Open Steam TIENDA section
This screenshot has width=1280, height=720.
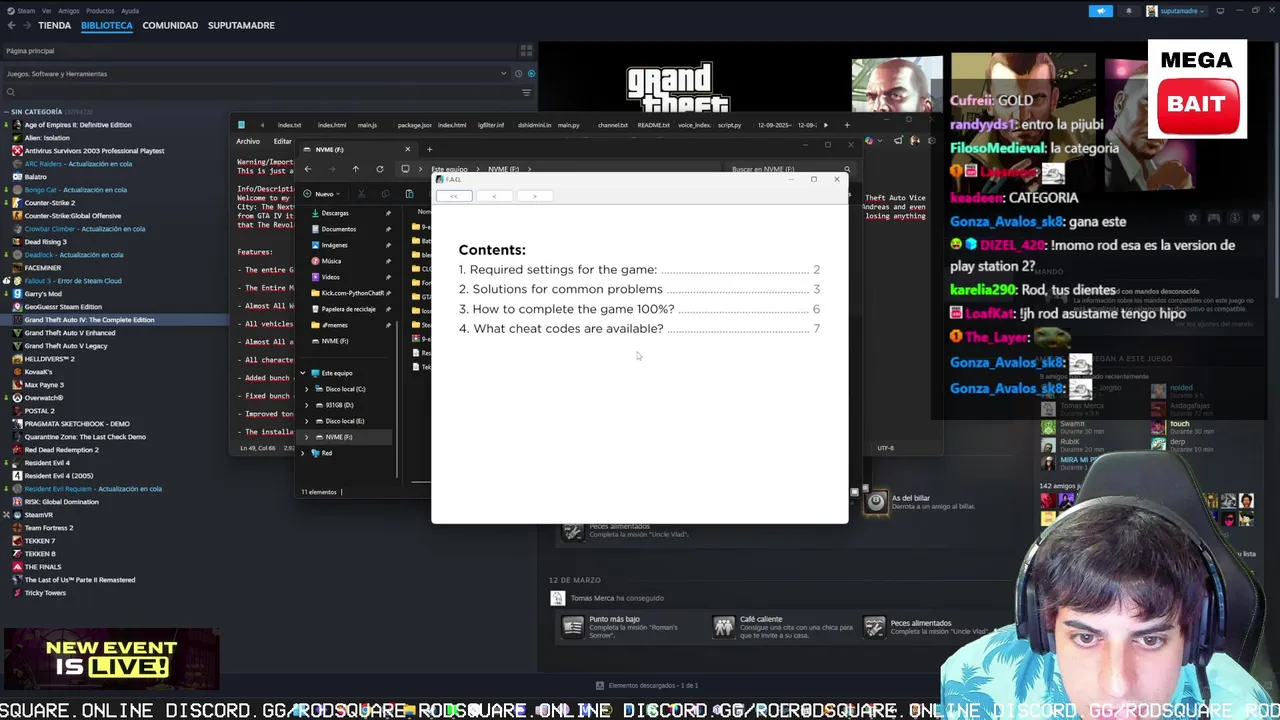point(54,25)
